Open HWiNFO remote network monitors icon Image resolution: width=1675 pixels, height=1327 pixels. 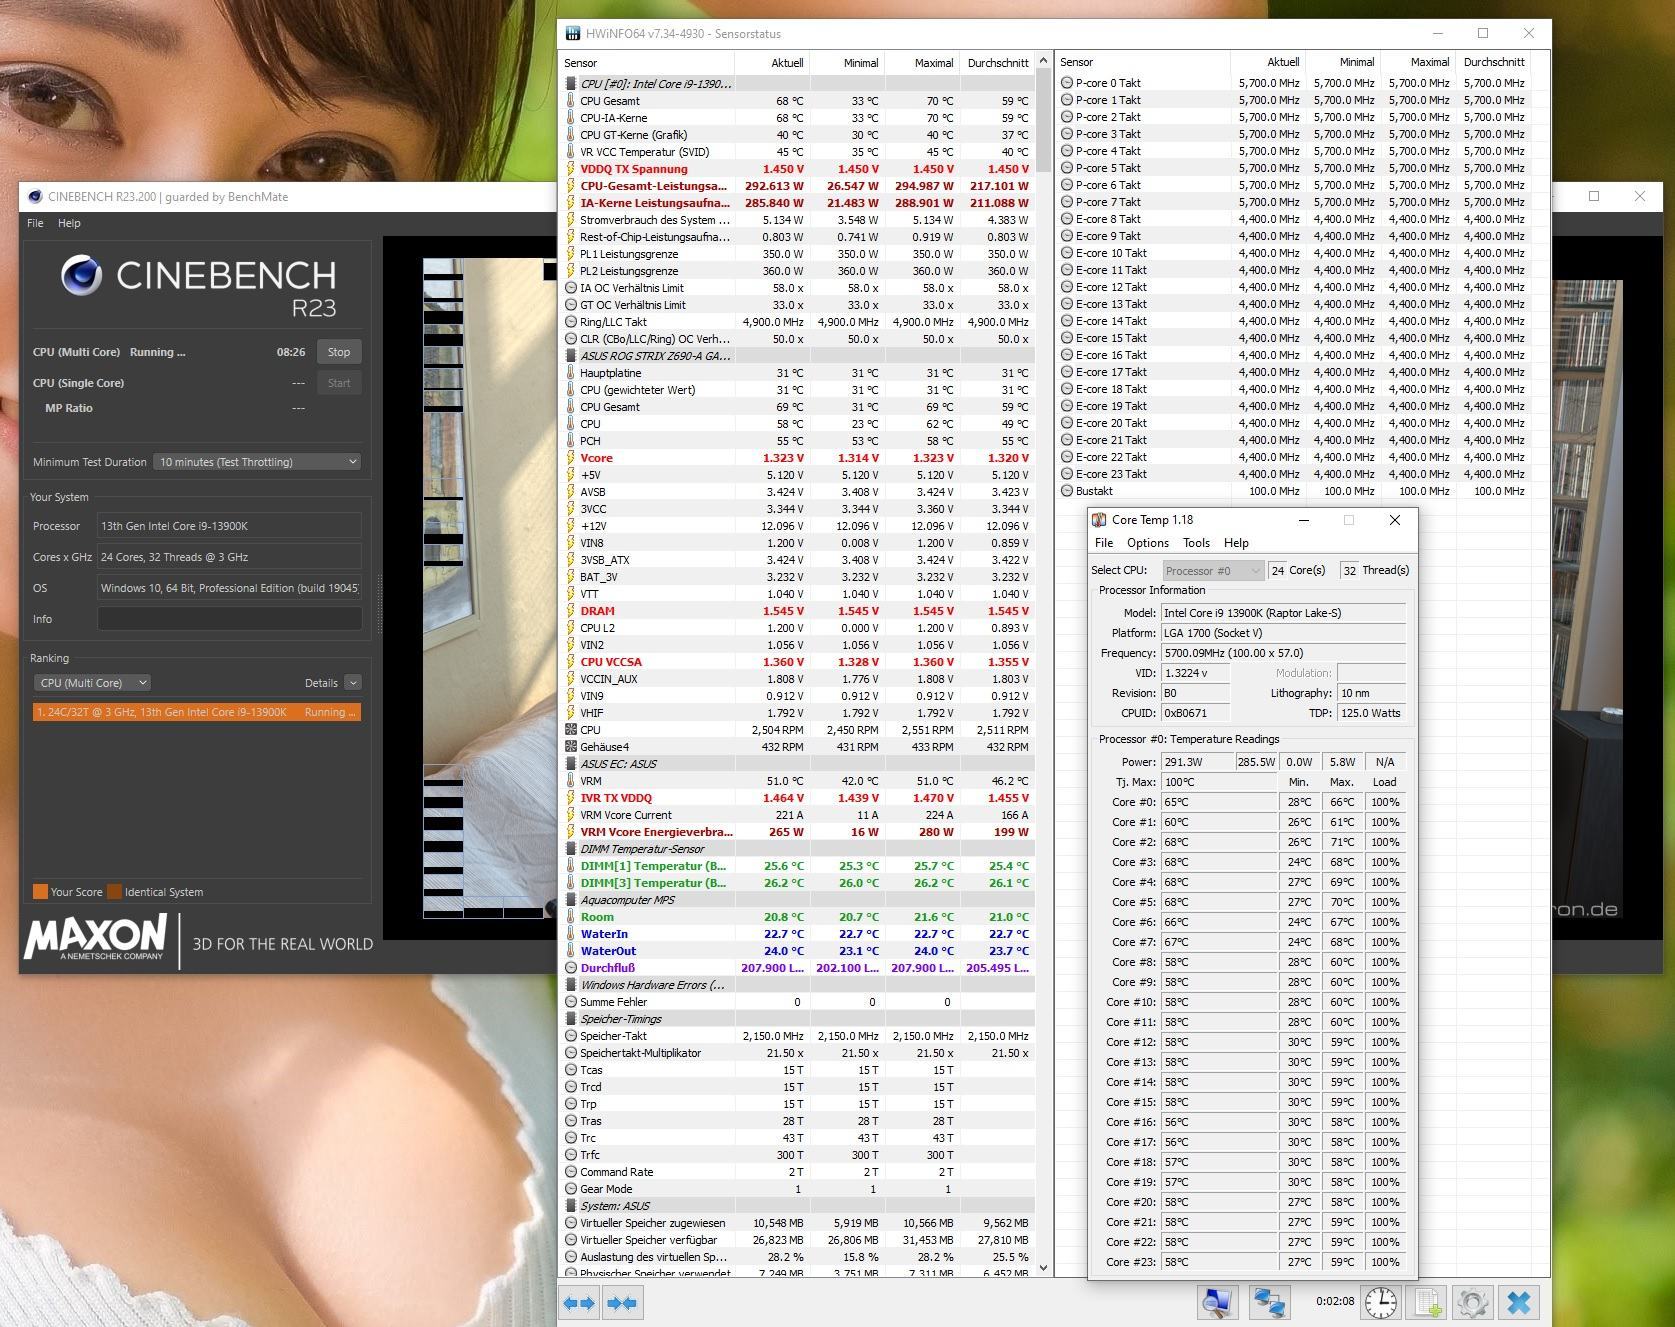1269,1302
